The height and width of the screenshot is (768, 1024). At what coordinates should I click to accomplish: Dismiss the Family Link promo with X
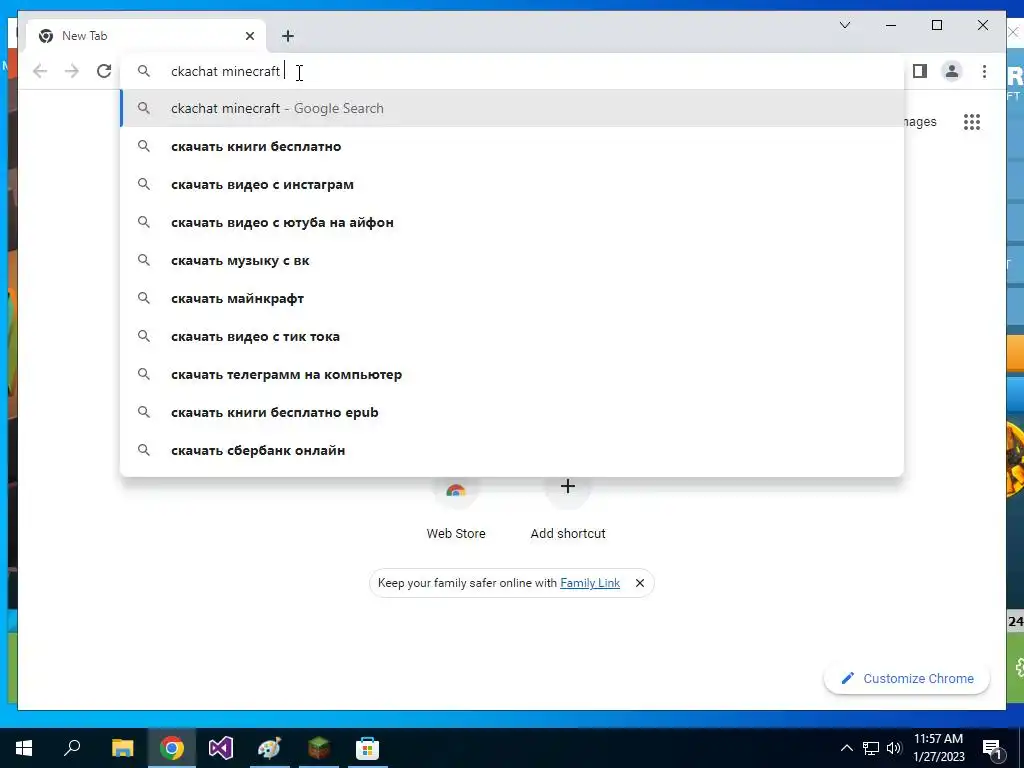640,583
